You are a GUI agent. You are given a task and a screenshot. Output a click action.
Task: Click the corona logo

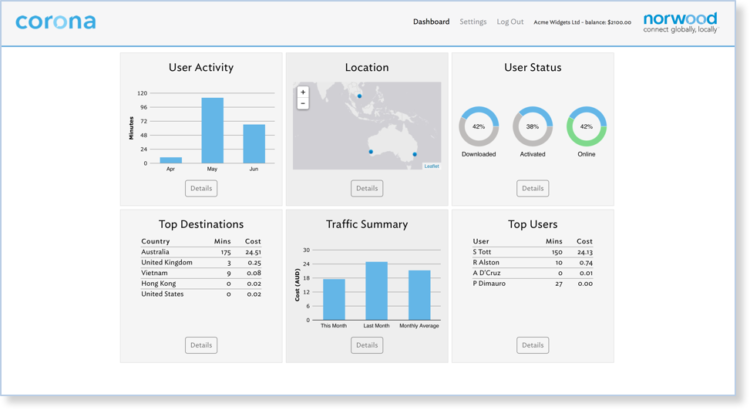(56, 21)
